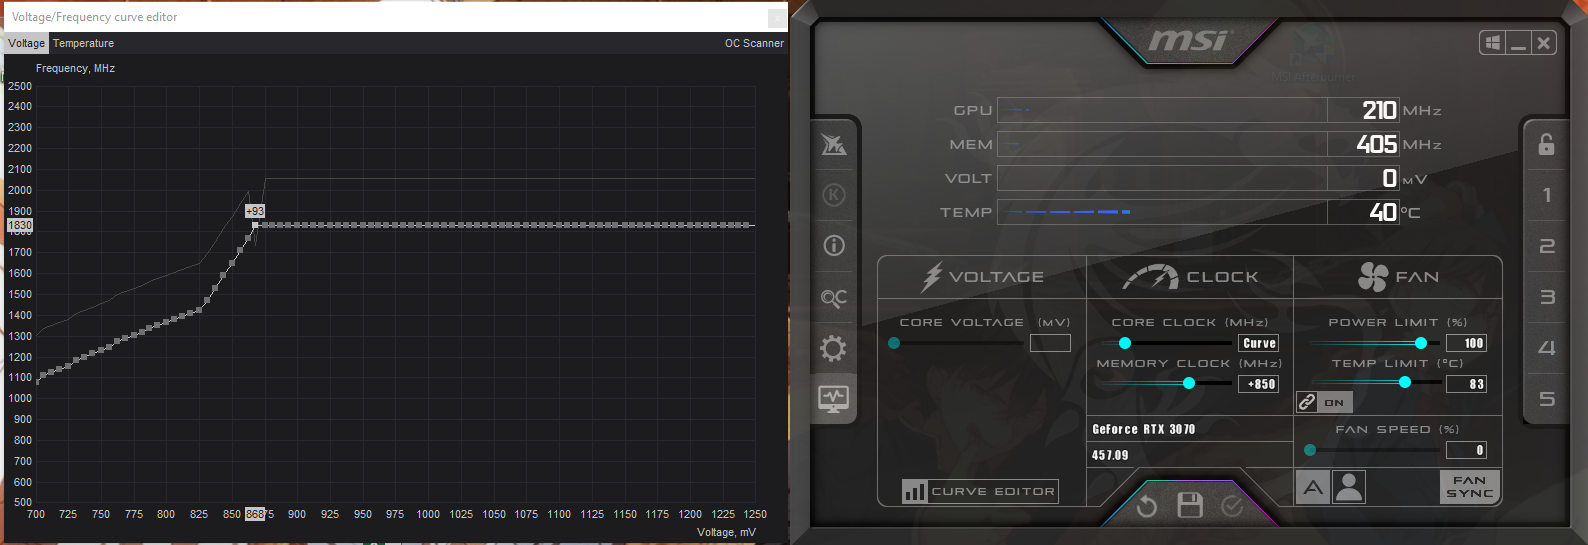Load profile slot 2

click(x=1546, y=246)
